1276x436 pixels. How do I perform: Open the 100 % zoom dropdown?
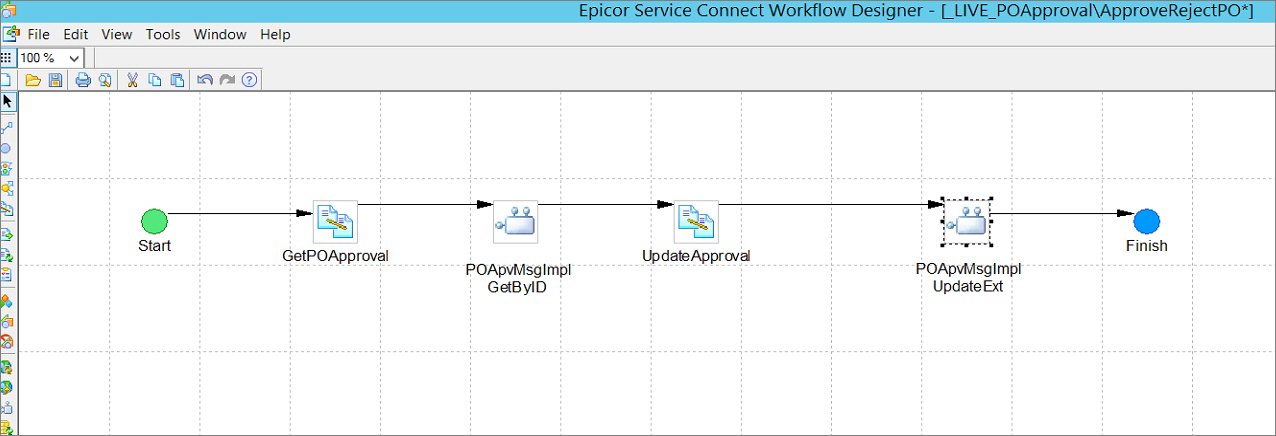[x=73, y=58]
